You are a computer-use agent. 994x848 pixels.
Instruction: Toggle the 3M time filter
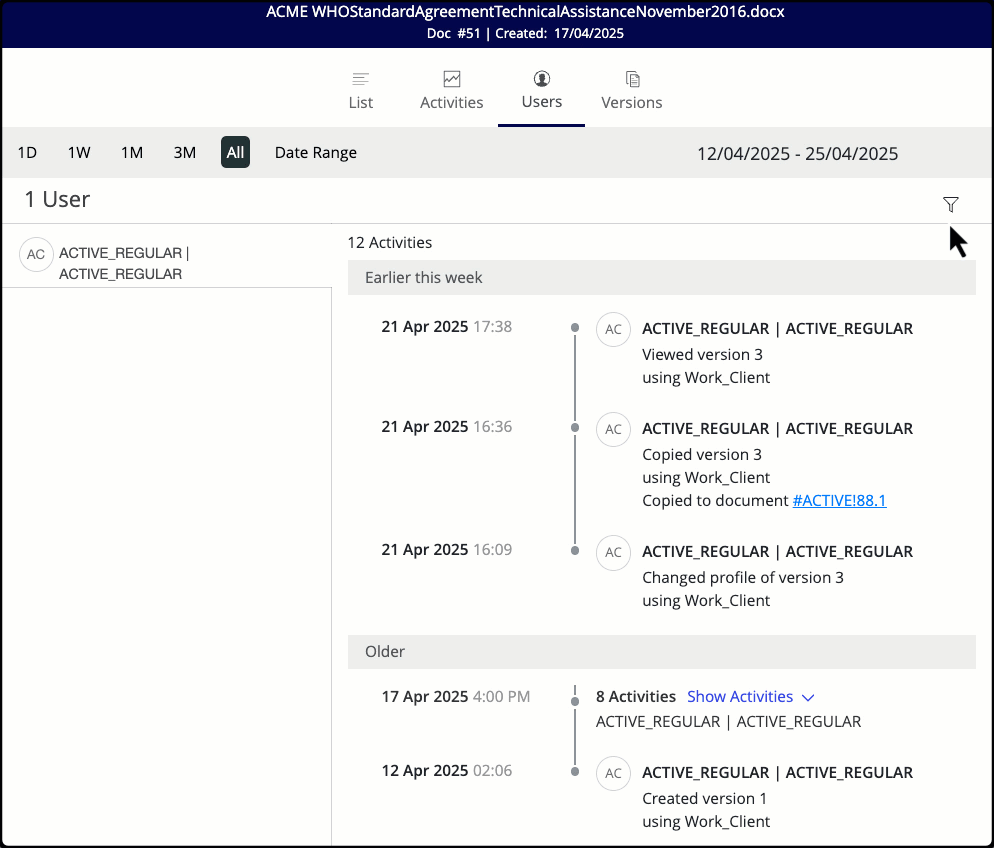(184, 152)
